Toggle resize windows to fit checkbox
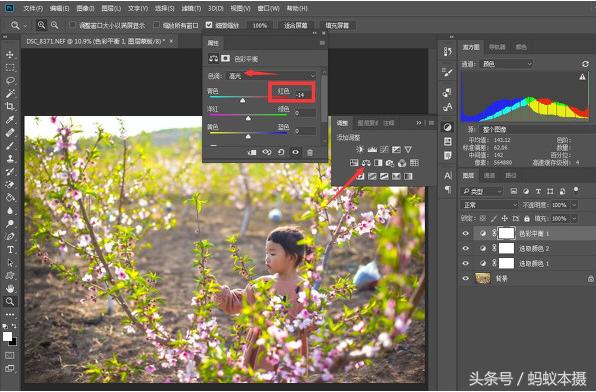Image resolution: width=596 pixels, height=392 pixels. tap(73, 25)
